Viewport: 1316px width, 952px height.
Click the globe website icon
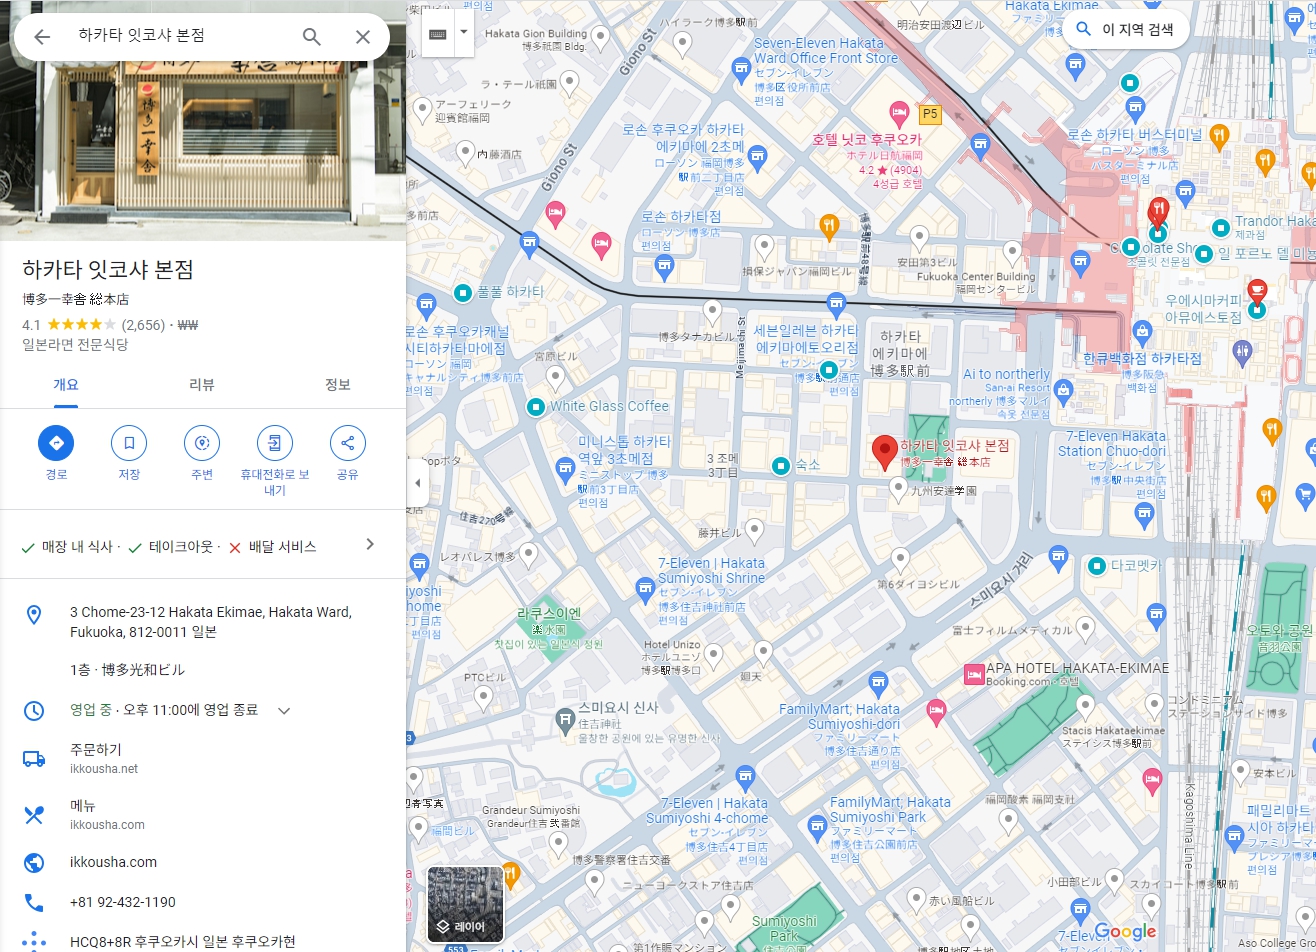tap(34, 862)
